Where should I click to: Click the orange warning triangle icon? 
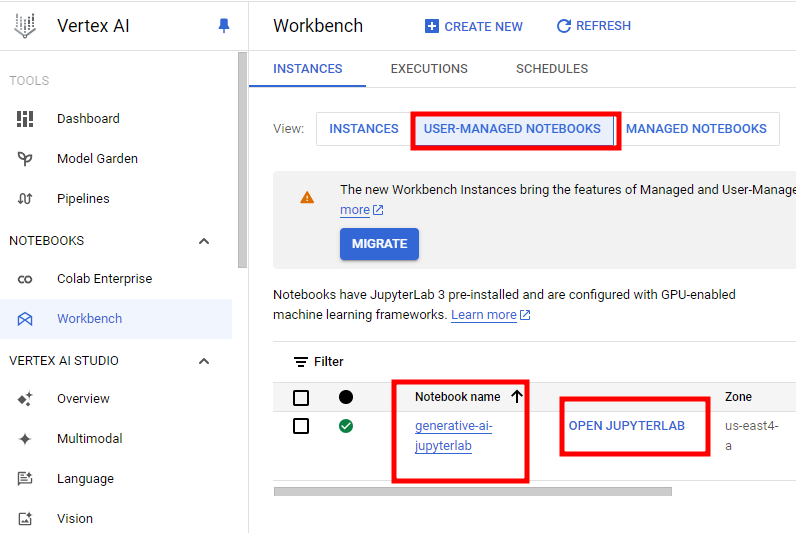(x=307, y=197)
